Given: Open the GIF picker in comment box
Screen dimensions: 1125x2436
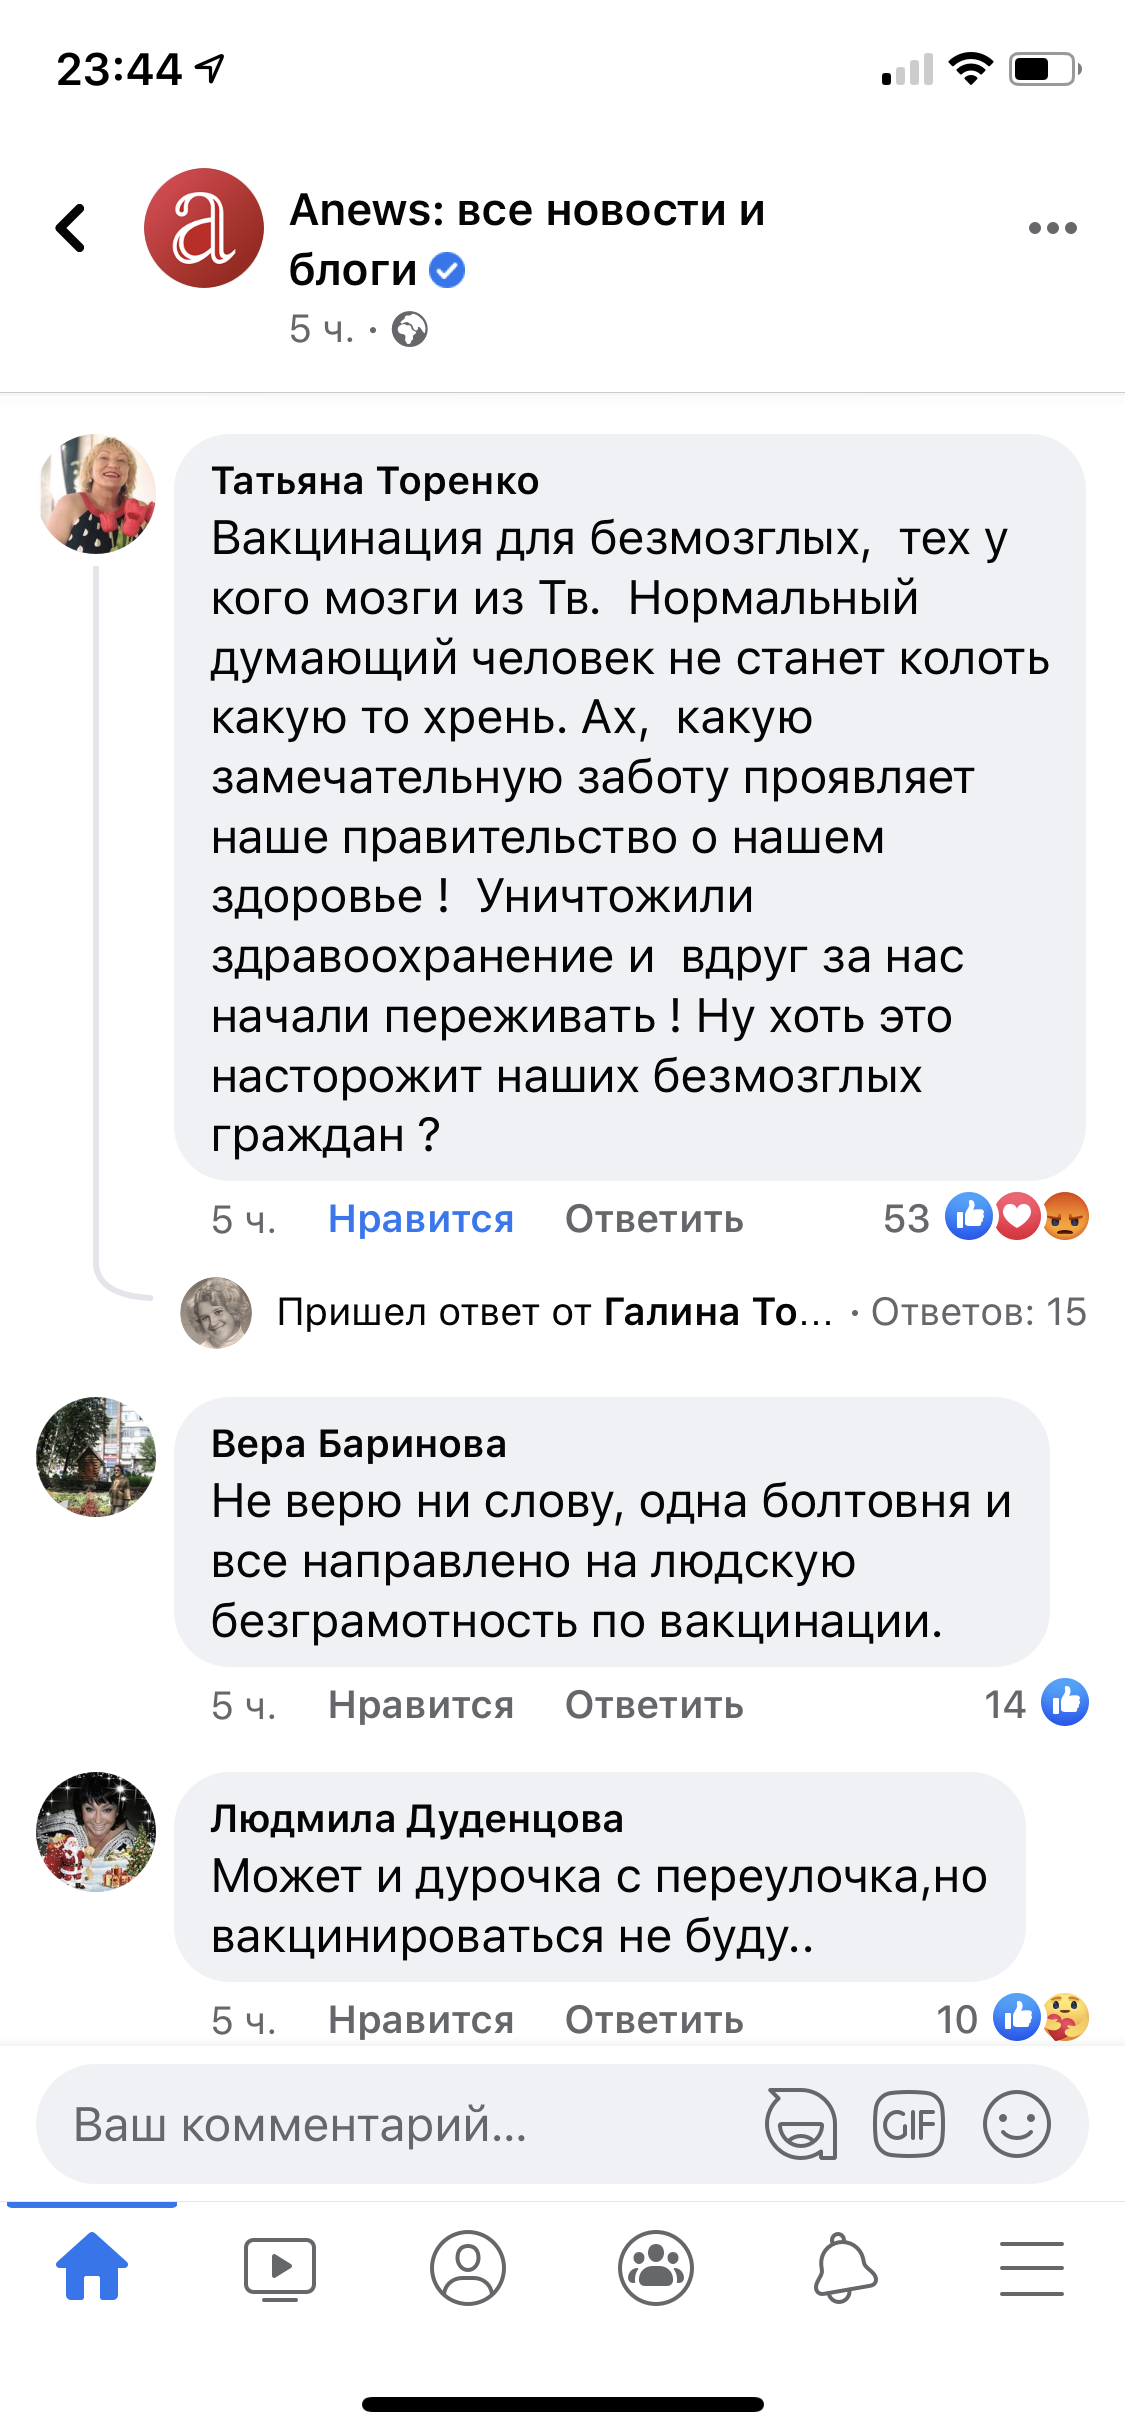Looking at the screenshot, I should coord(908,2123).
